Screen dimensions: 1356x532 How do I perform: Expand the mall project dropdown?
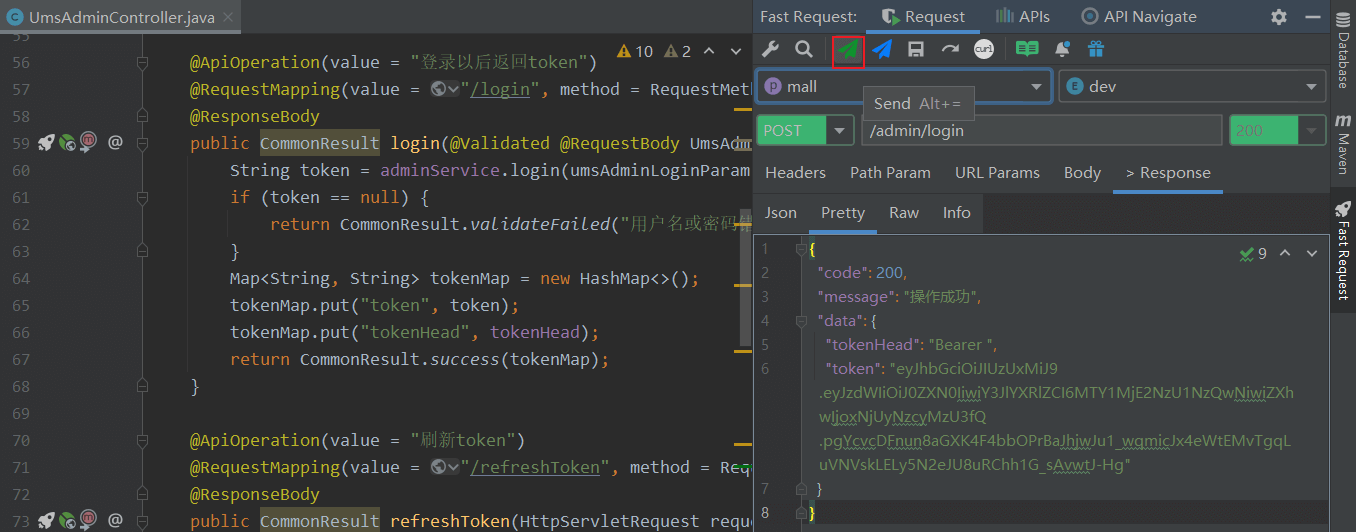[1037, 87]
